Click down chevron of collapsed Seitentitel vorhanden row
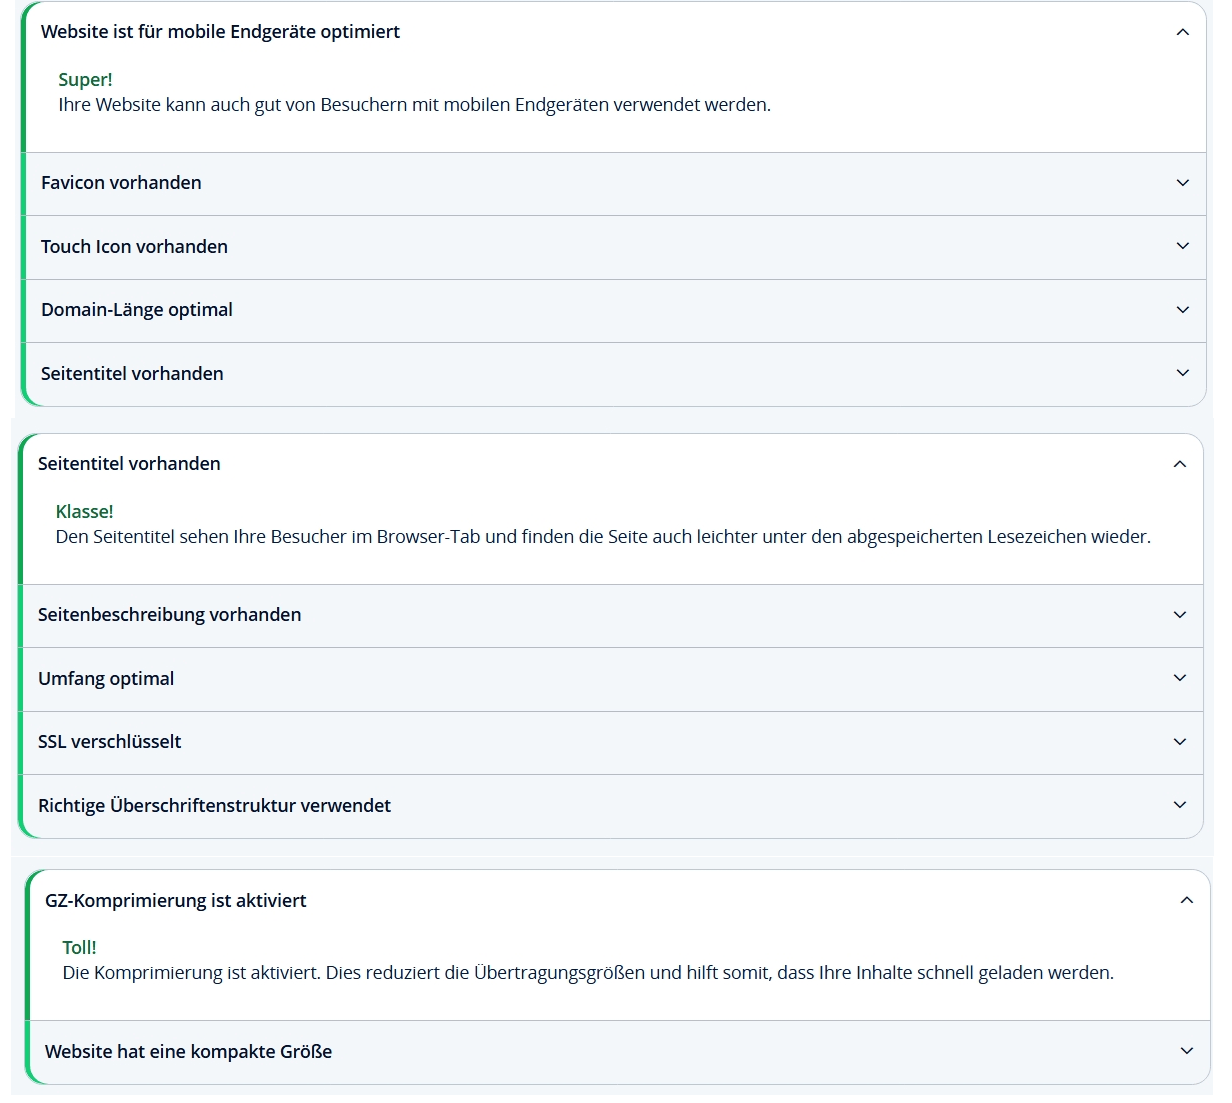Viewport: 1232px width, 1103px height. click(1182, 373)
